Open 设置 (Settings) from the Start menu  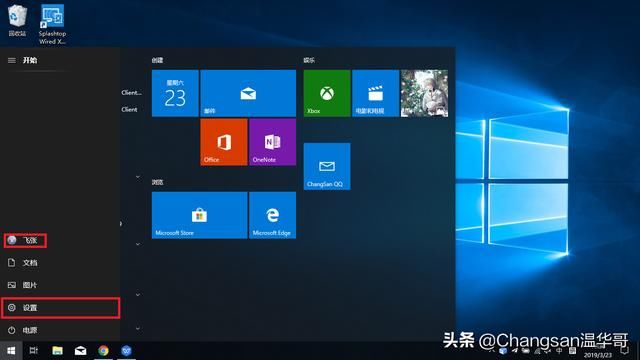60,308
